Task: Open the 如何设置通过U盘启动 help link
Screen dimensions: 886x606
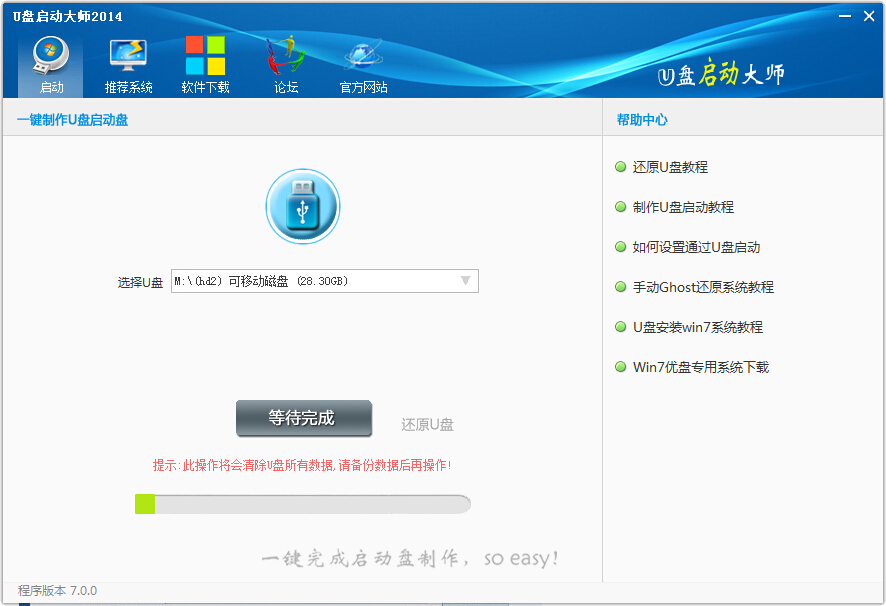Action: click(696, 247)
